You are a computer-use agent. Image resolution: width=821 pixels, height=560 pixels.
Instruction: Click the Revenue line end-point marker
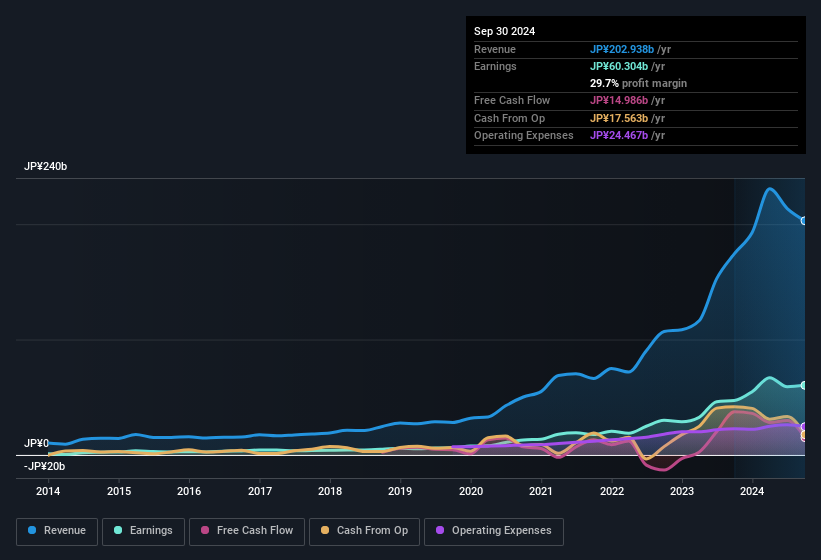[804, 221]
